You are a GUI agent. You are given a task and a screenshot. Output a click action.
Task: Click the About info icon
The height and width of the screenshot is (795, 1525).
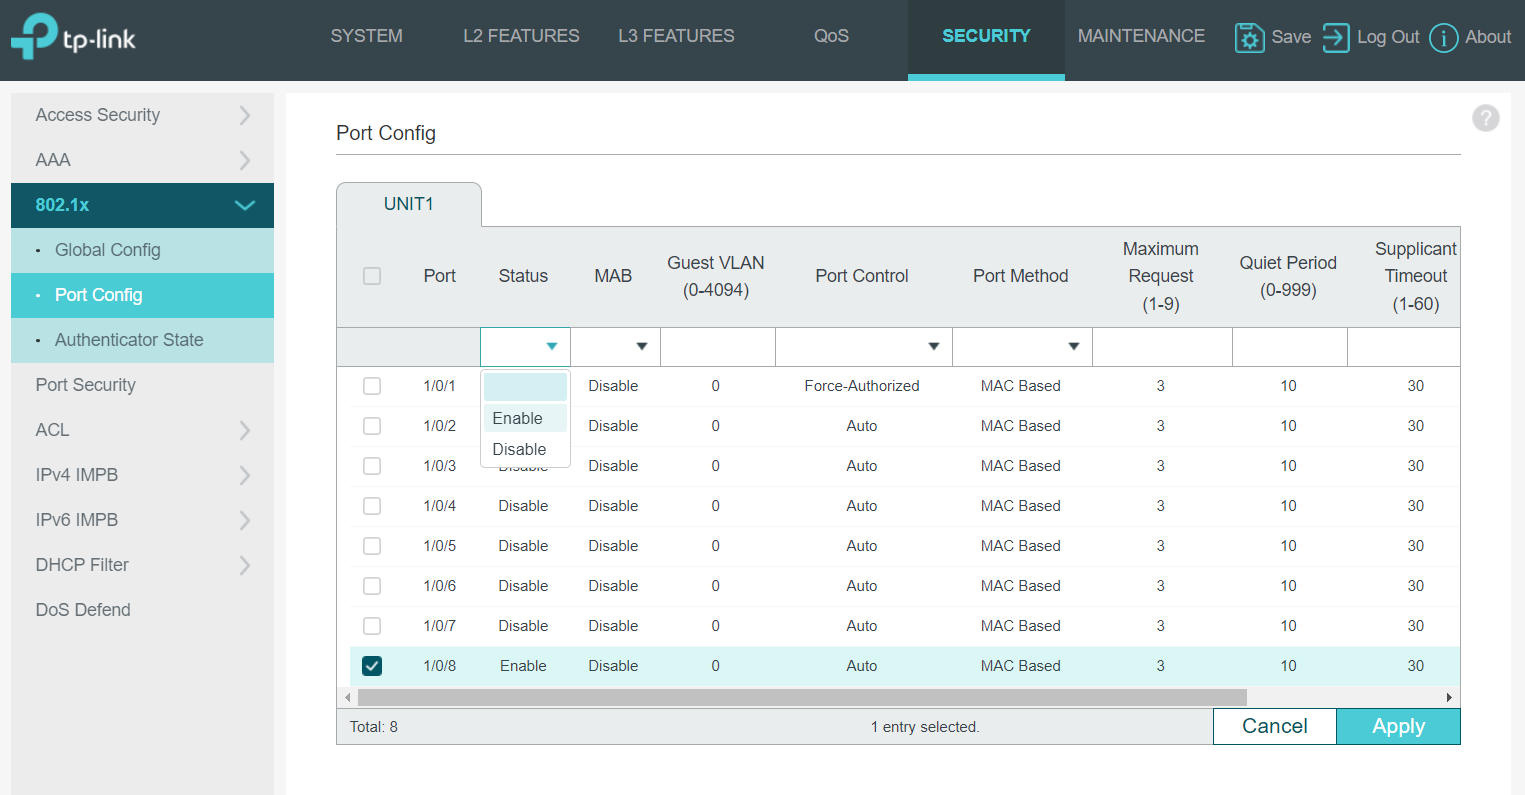click(x=1443, y=38)
